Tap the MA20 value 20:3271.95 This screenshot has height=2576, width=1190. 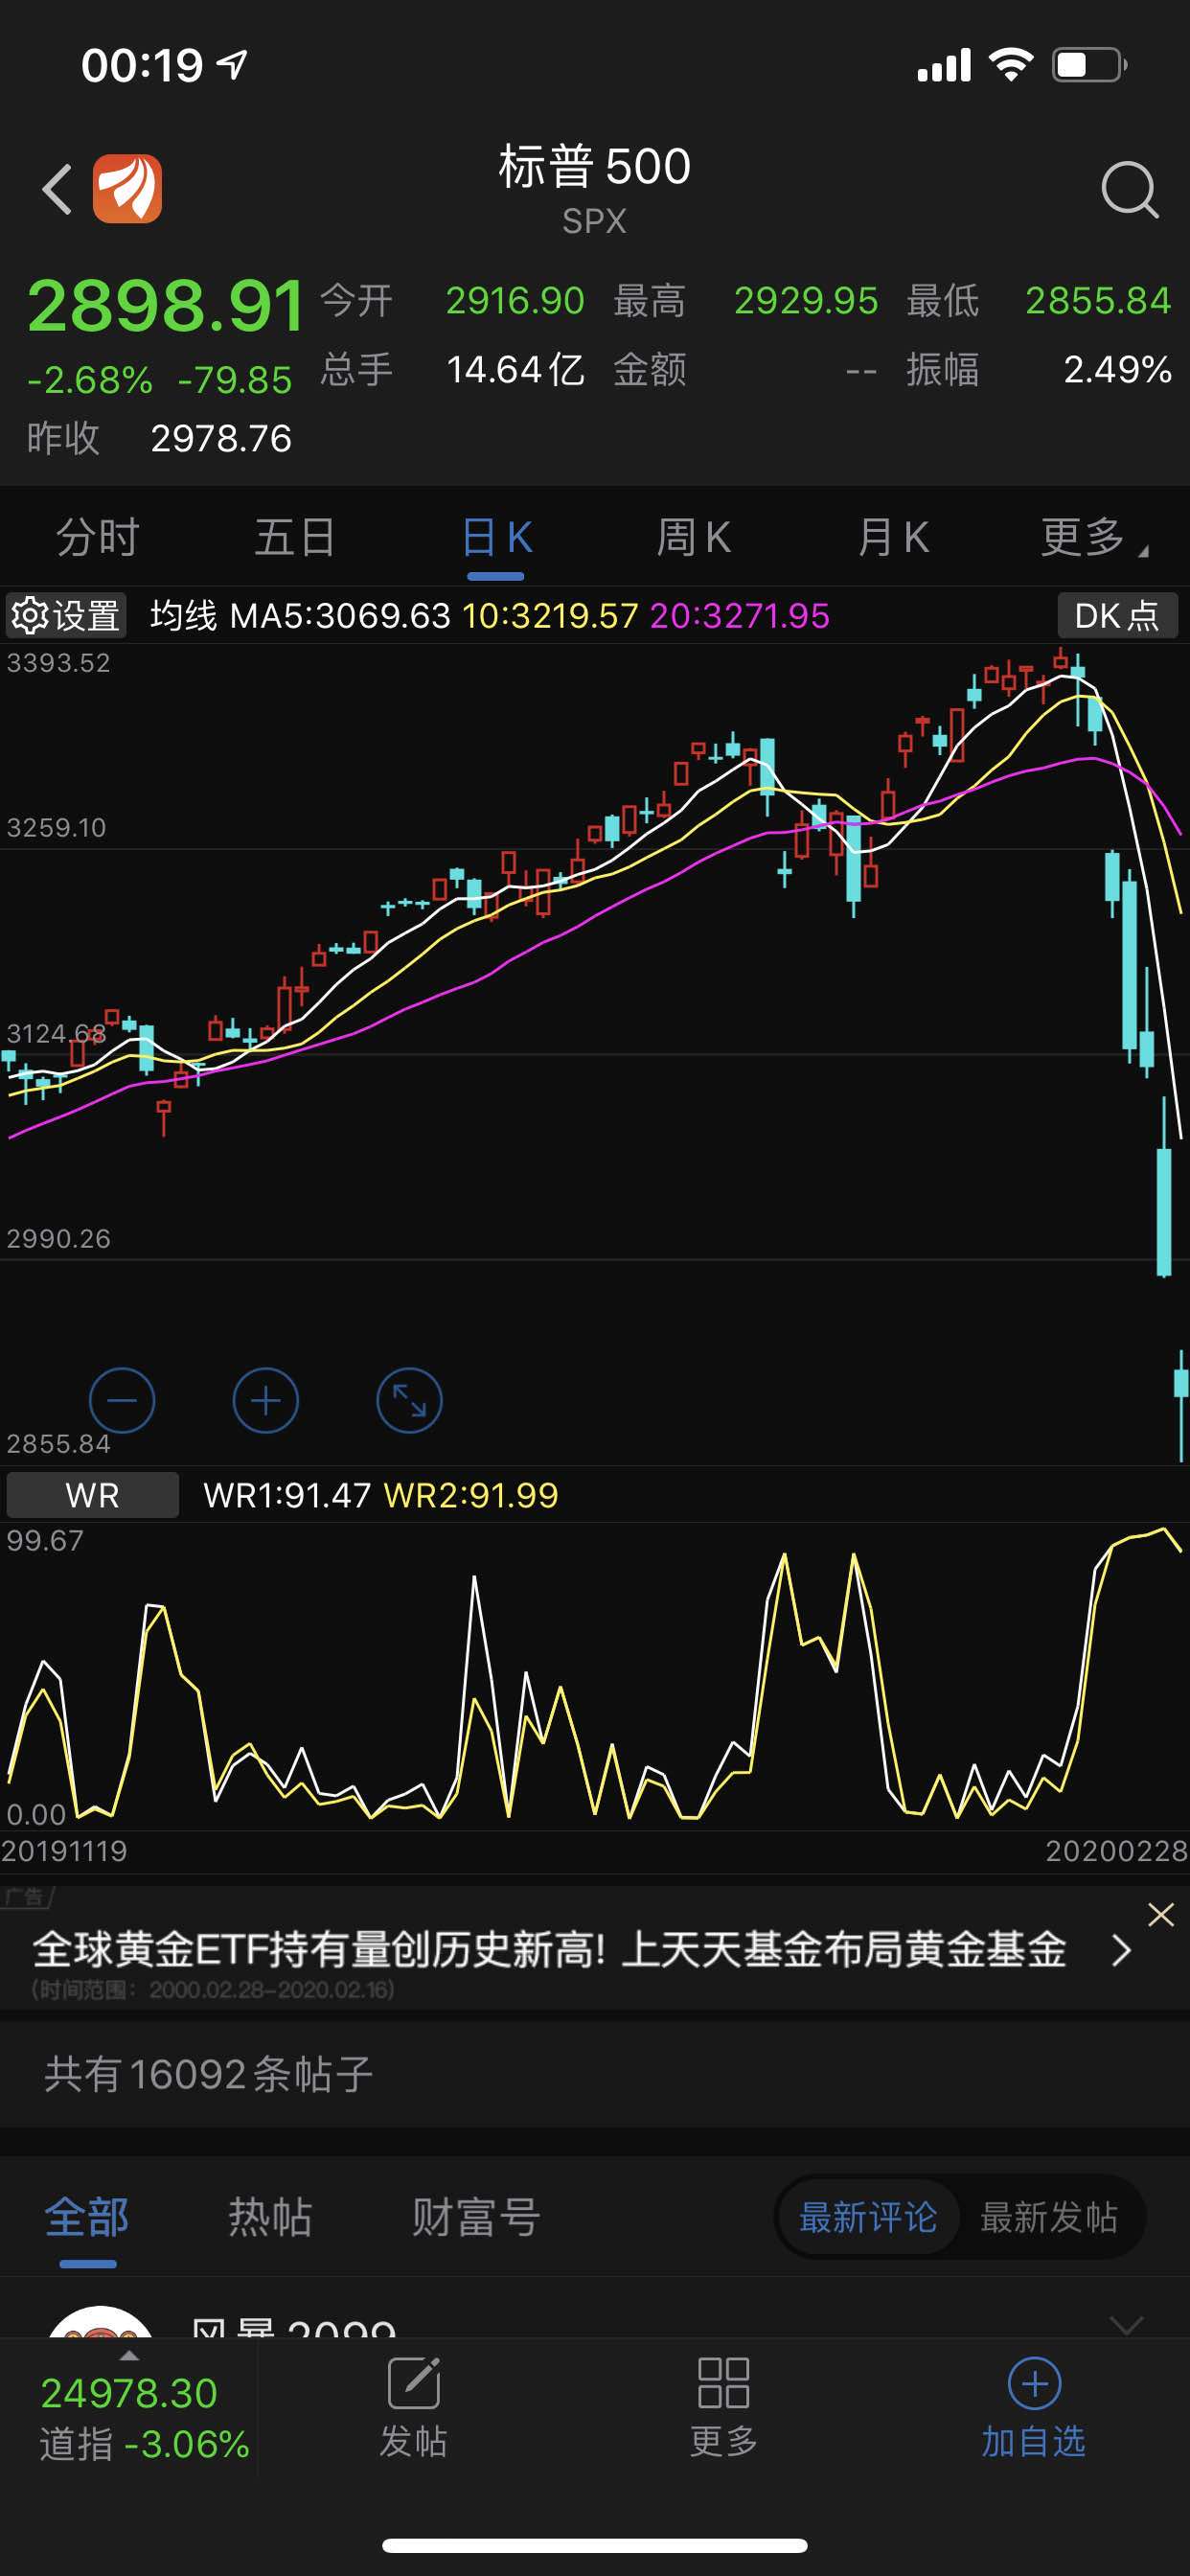(740, 615)
